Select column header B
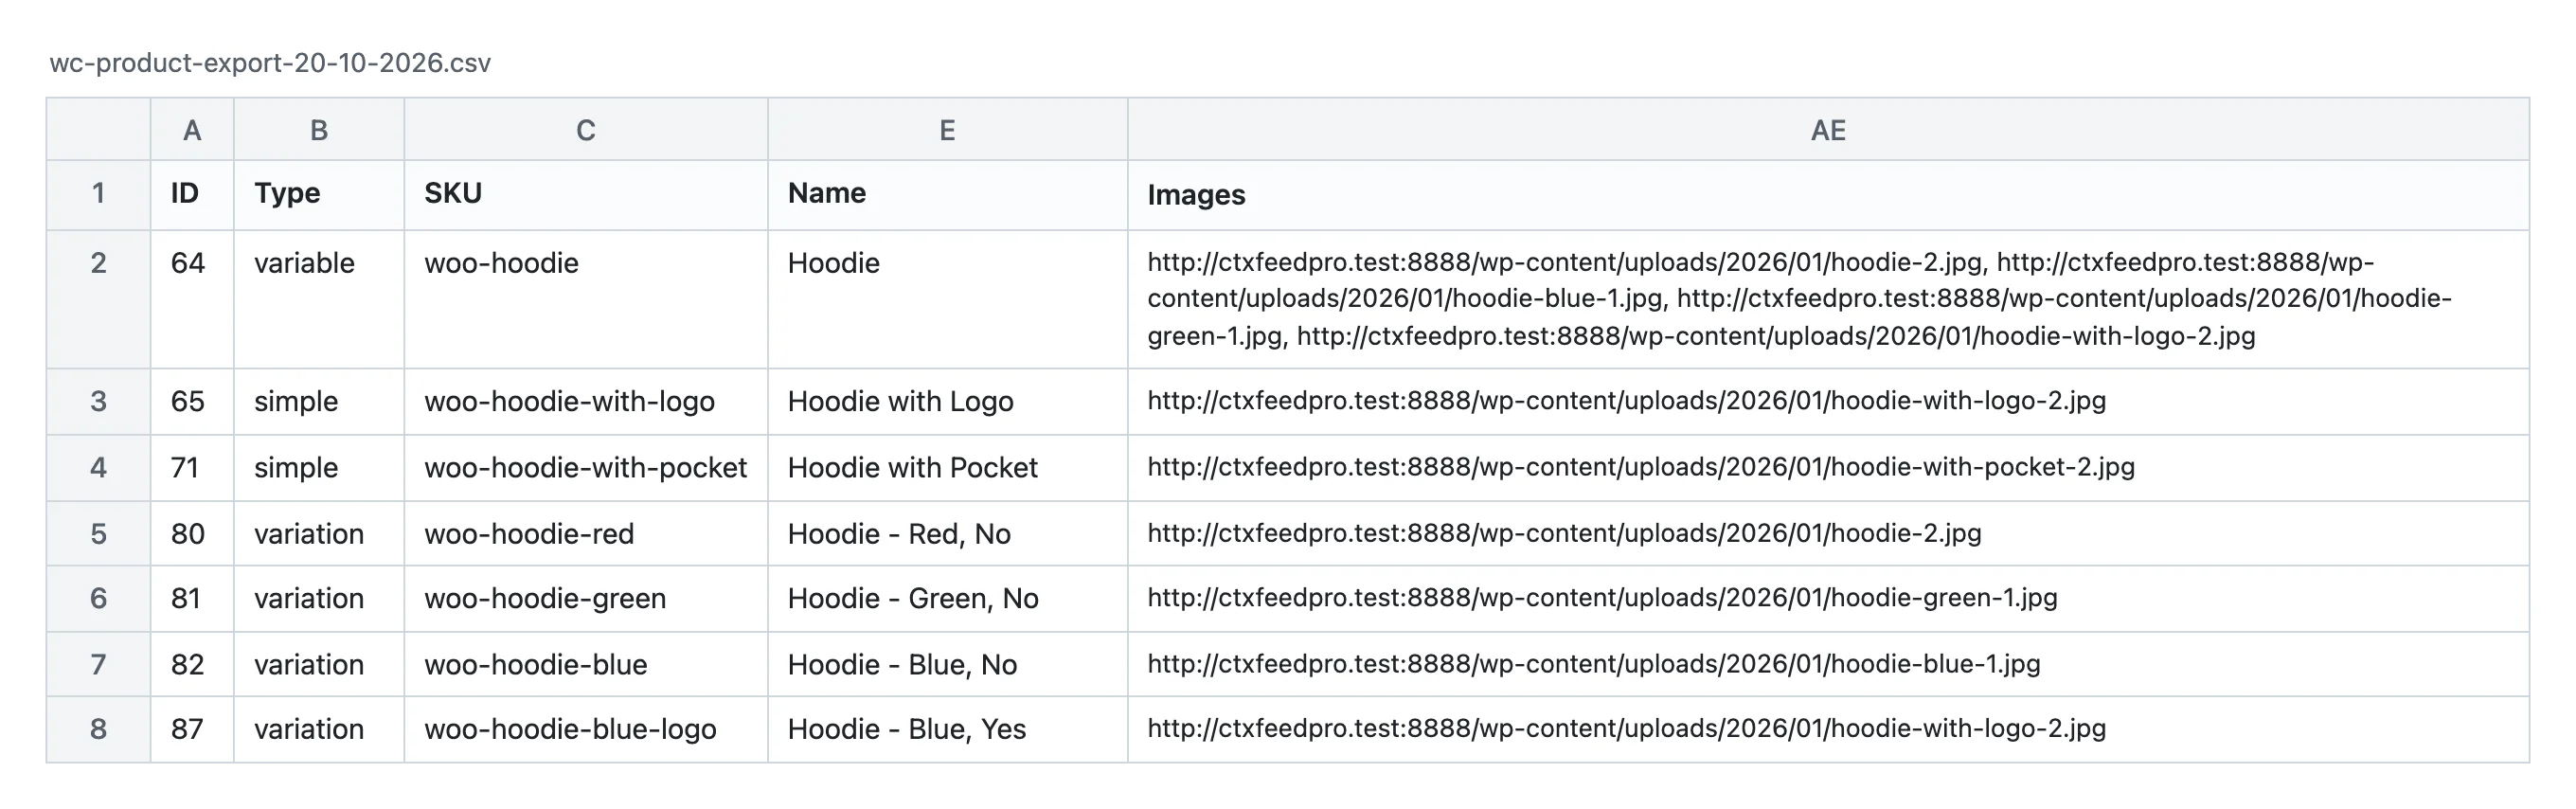2576x809 pixels. [319, 130]
